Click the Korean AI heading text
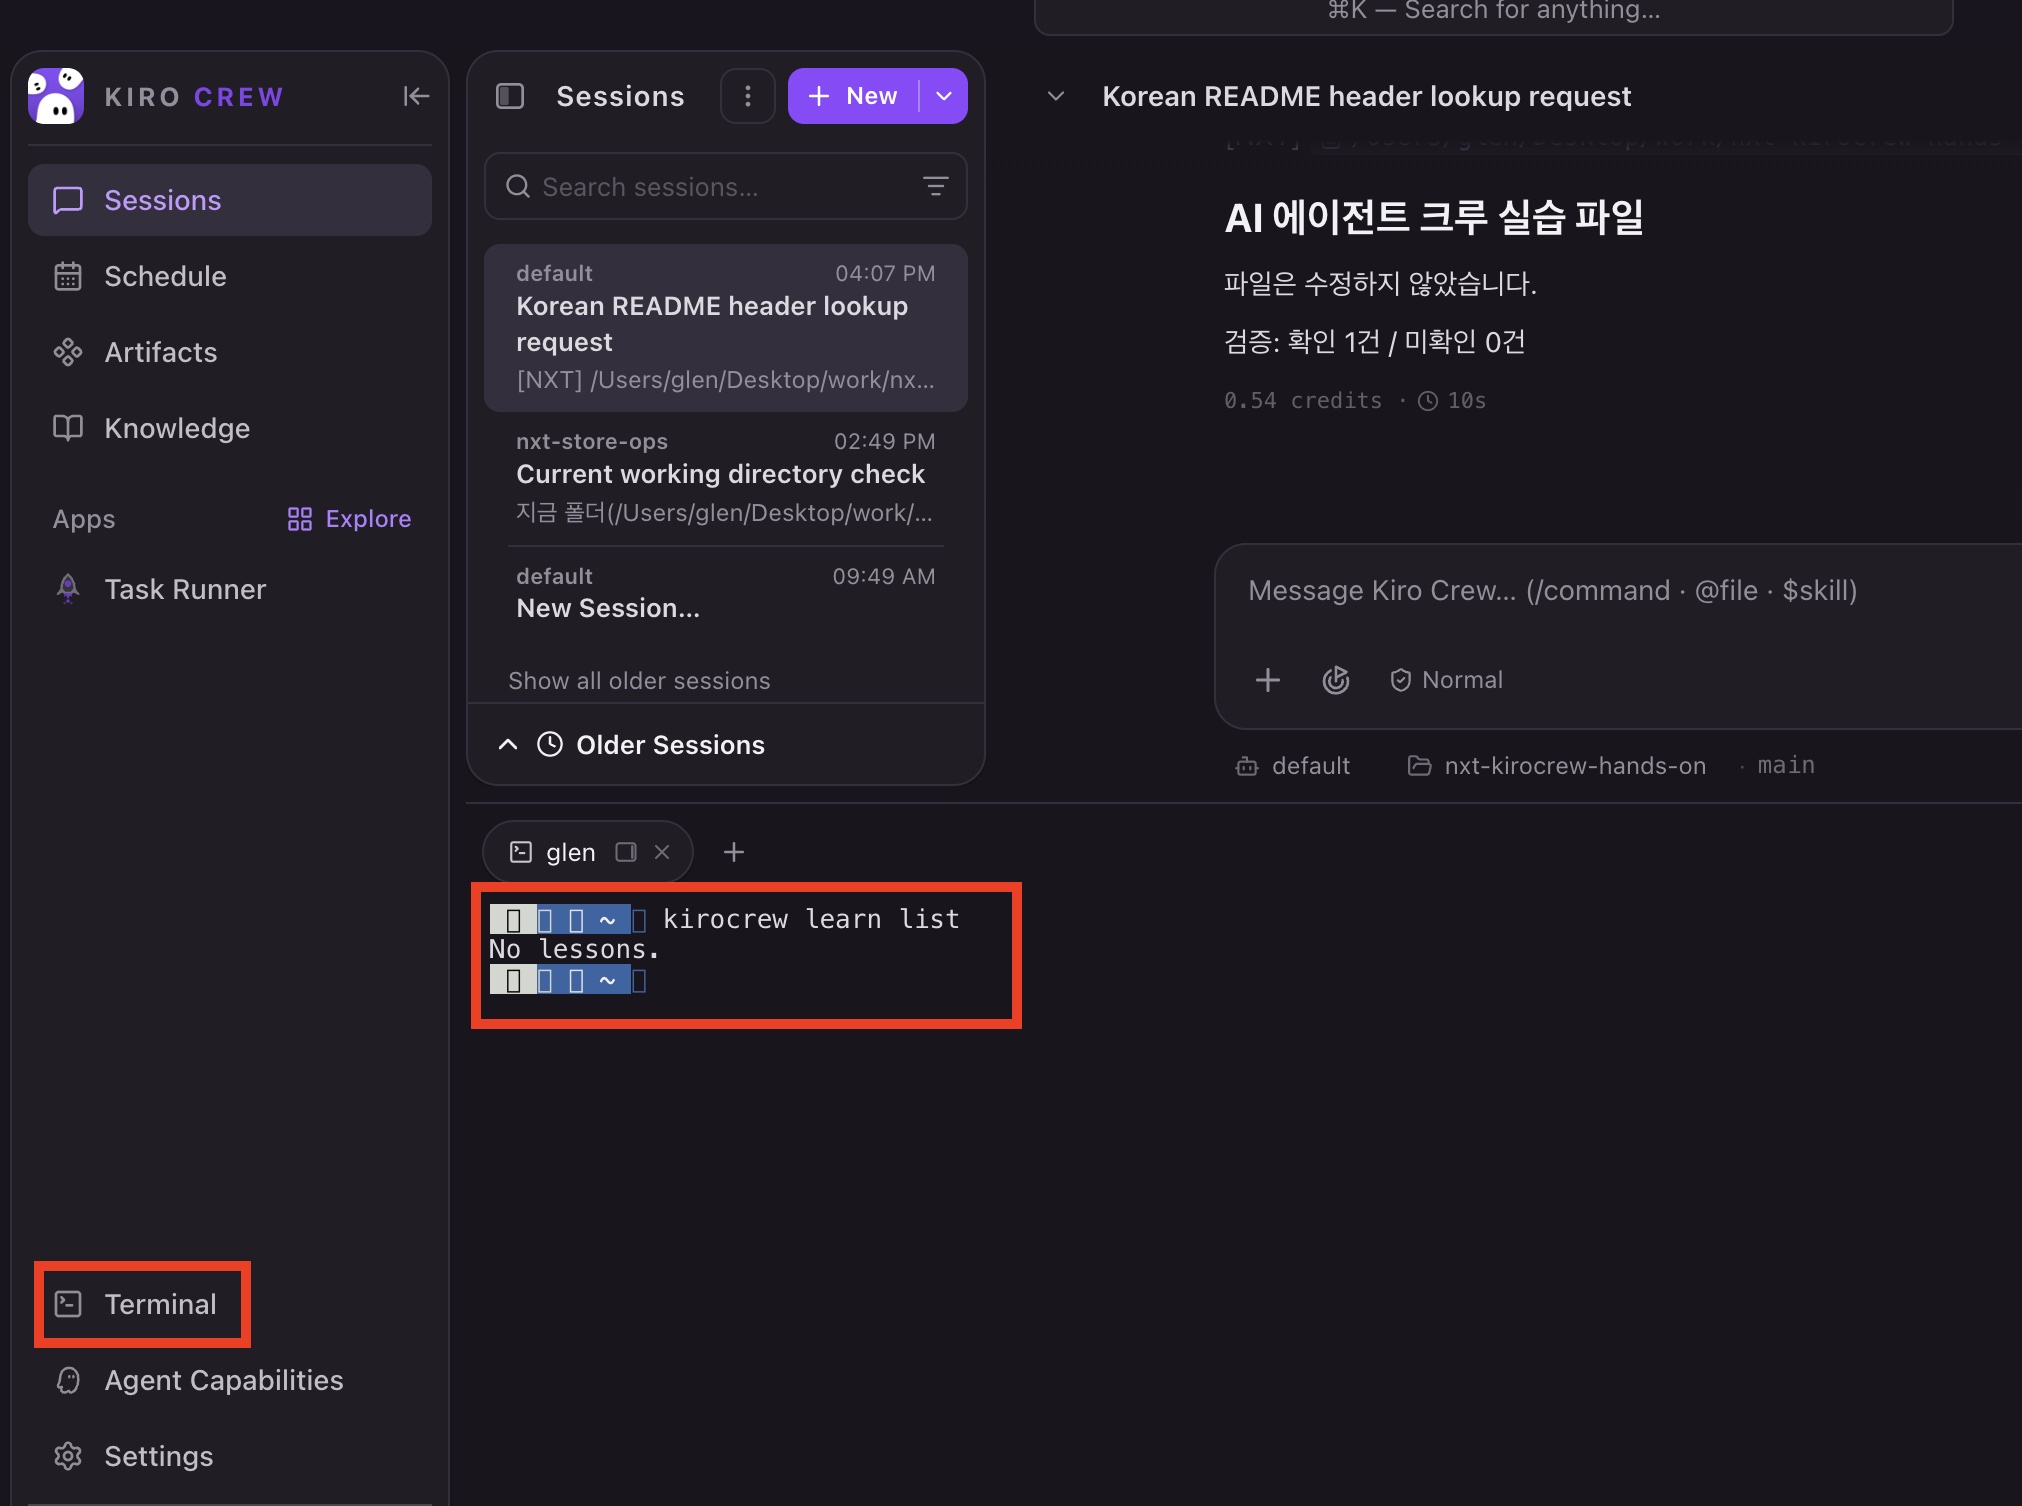 pyautogui.click(x=1435, y=216)
